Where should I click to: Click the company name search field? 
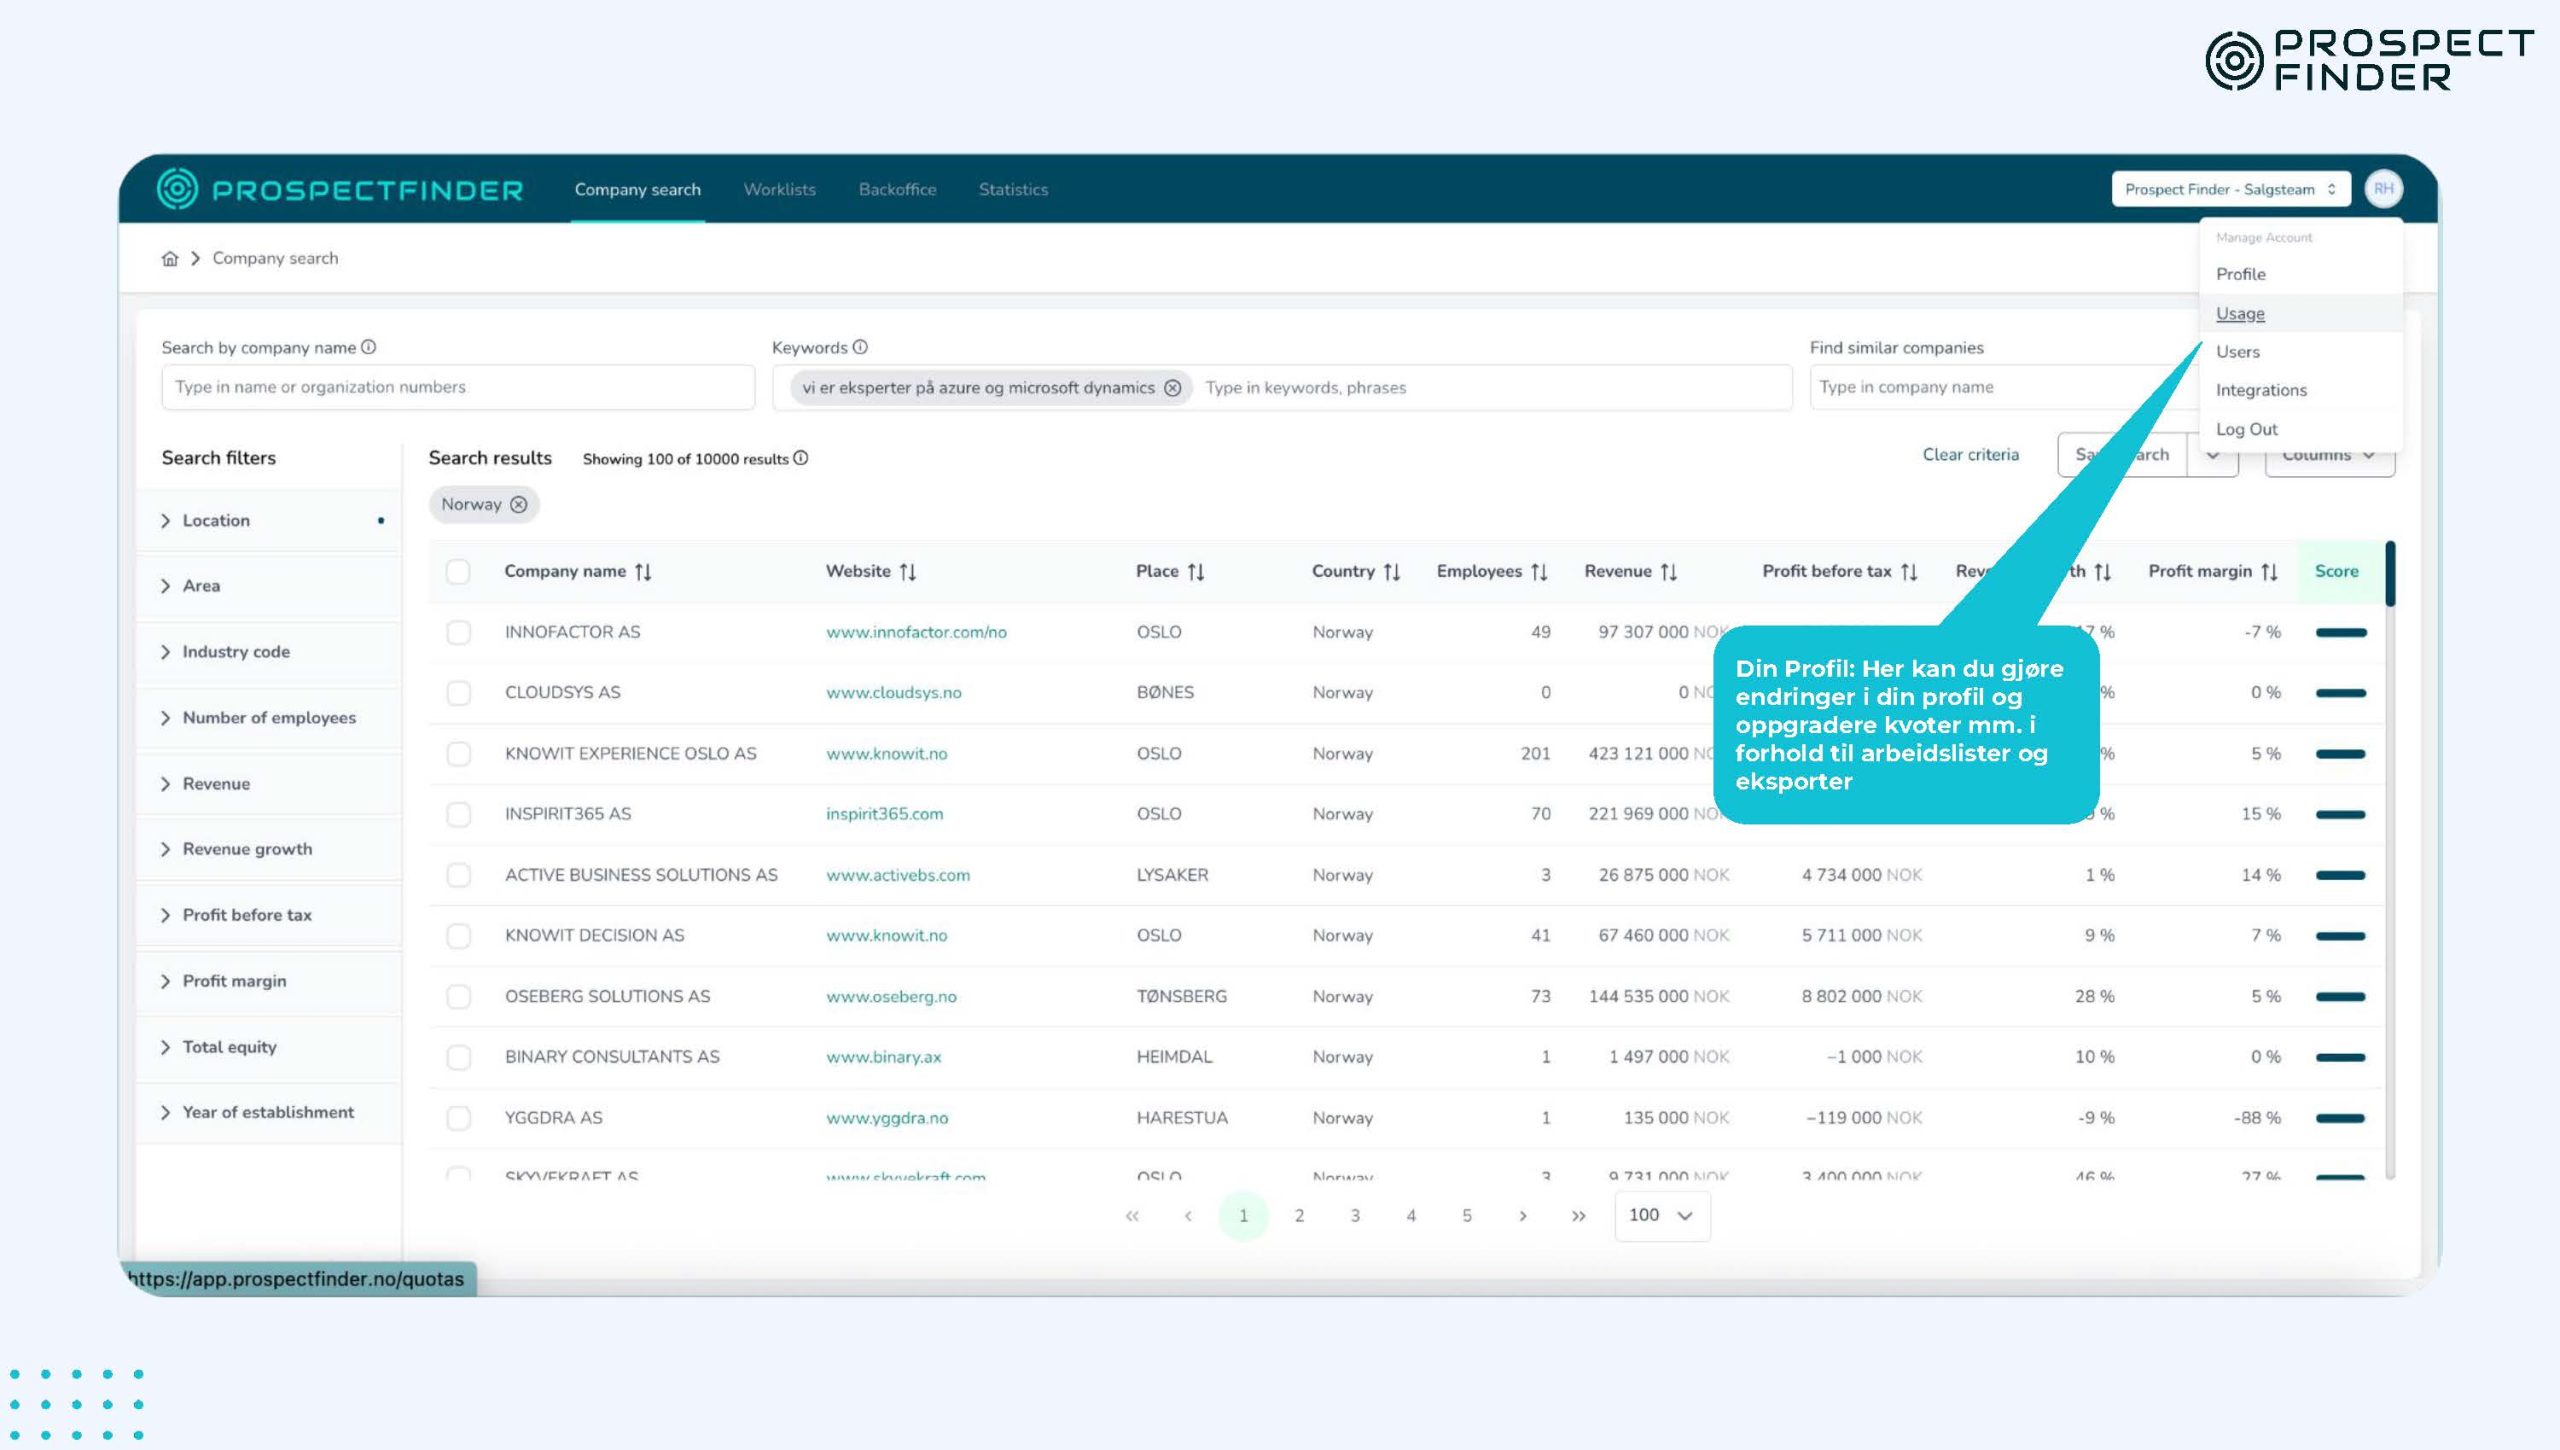[x=457, y=387]
